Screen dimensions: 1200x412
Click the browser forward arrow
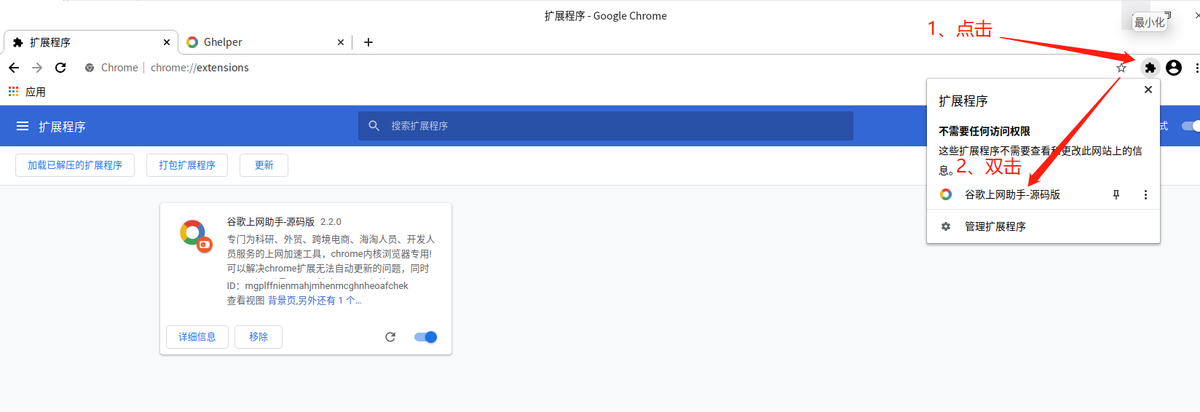pyautogui.click(x=37, y=67)
